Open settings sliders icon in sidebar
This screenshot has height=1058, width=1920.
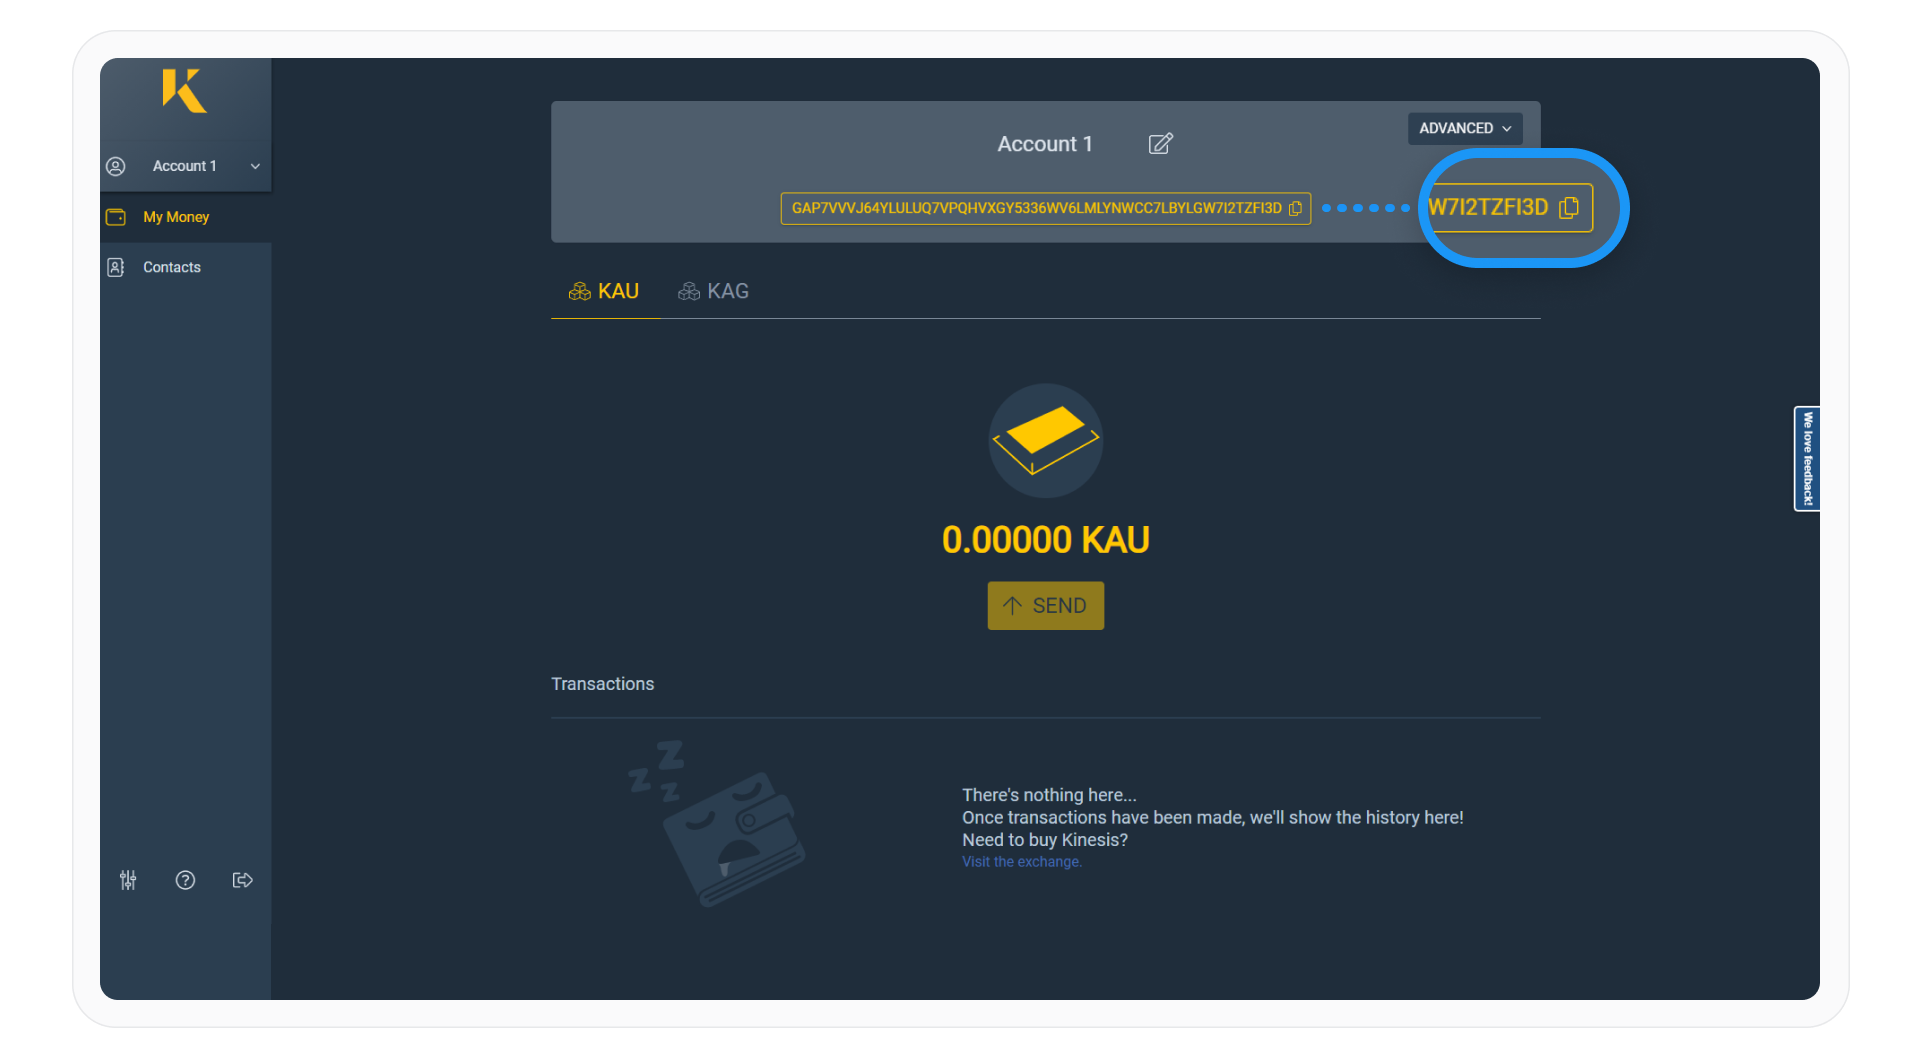click(128, 880)
